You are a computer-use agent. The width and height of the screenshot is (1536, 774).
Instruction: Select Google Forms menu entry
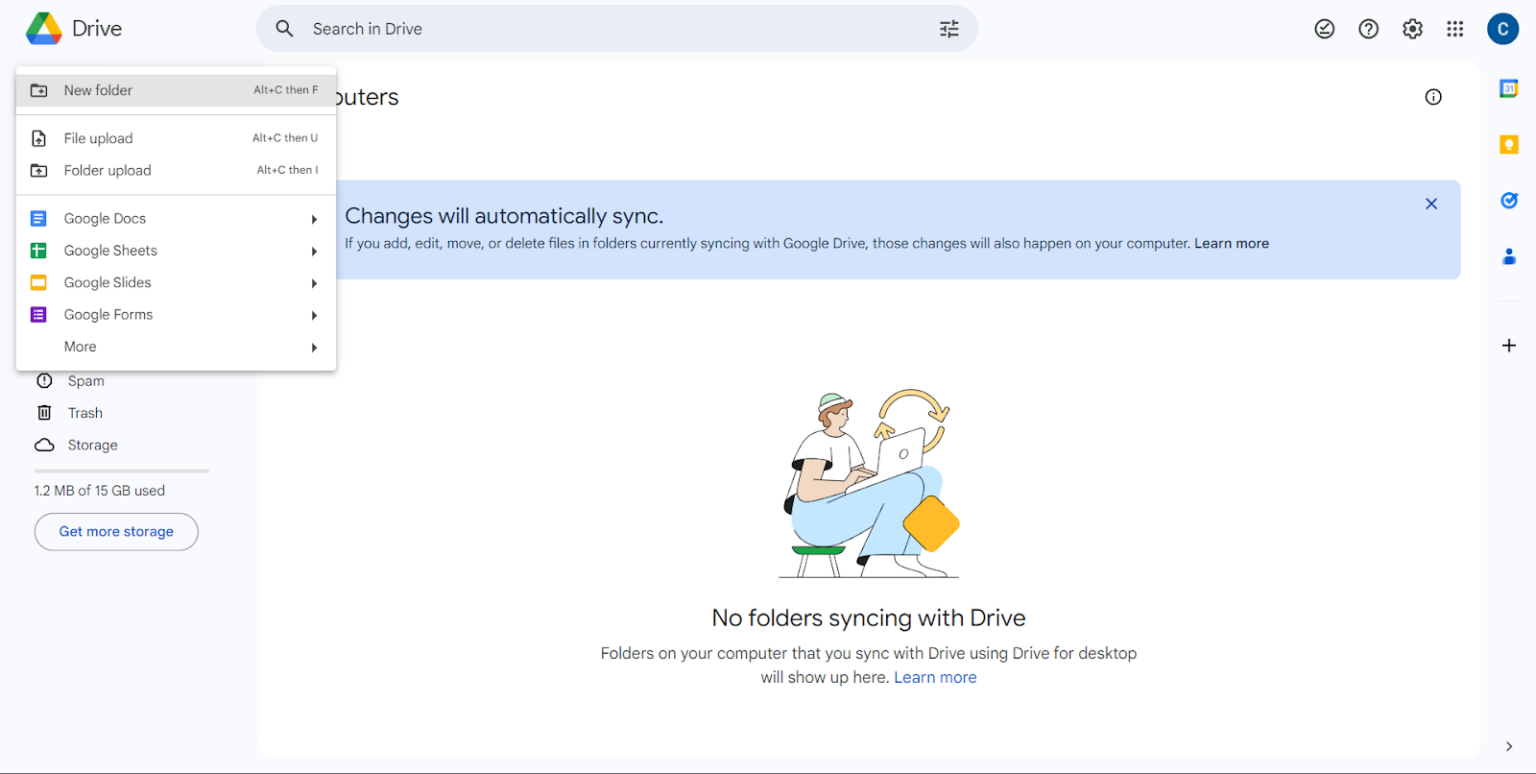[x=176, y=314]
